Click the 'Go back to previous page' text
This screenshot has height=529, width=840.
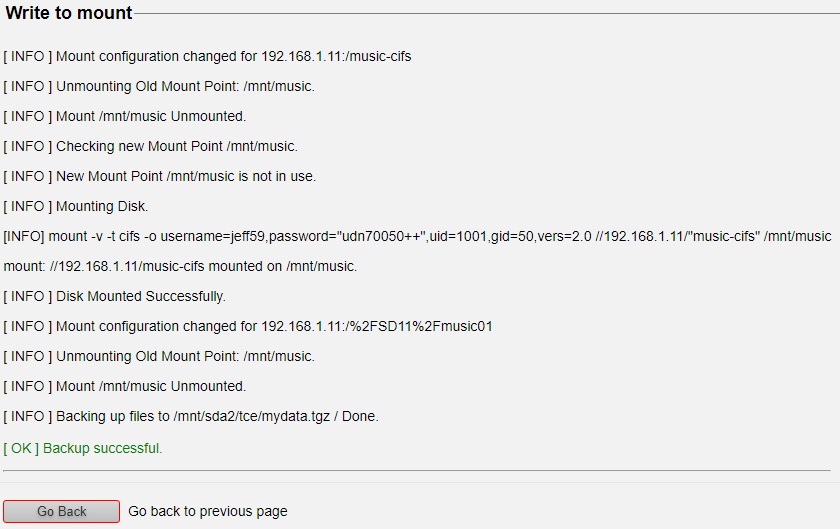[x=208, y=511]
